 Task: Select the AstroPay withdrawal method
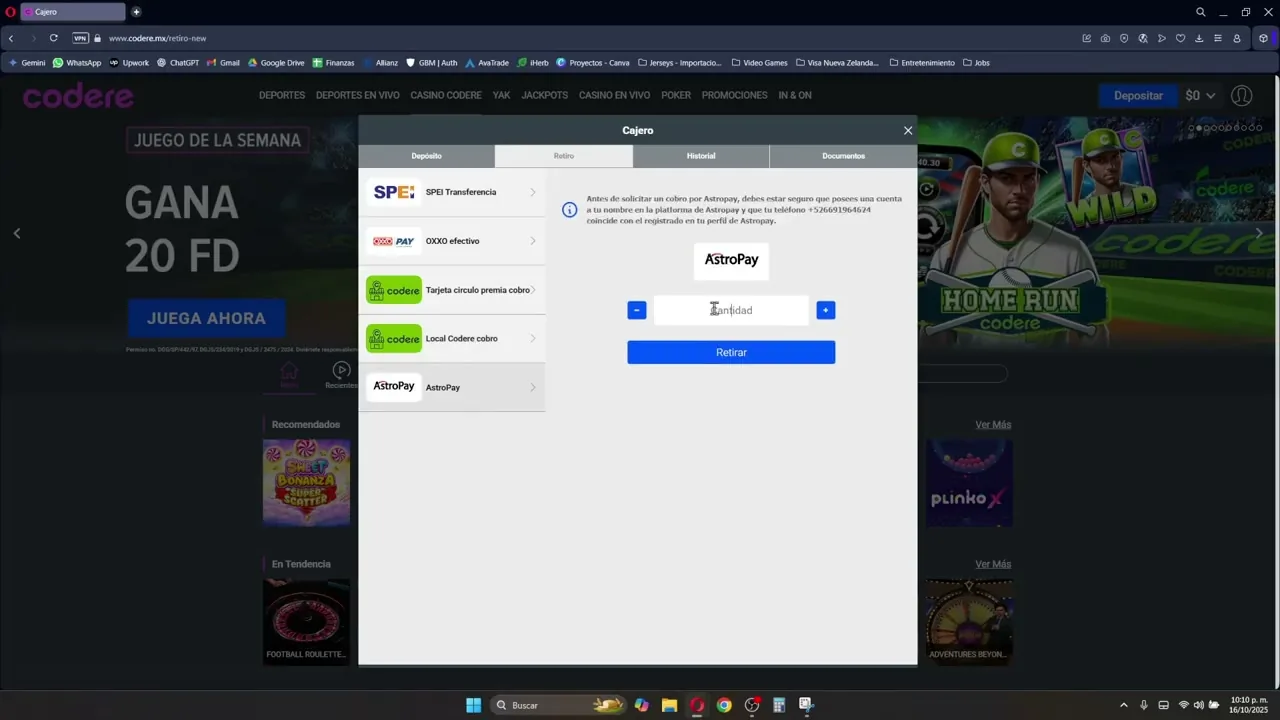coord(452,387)
